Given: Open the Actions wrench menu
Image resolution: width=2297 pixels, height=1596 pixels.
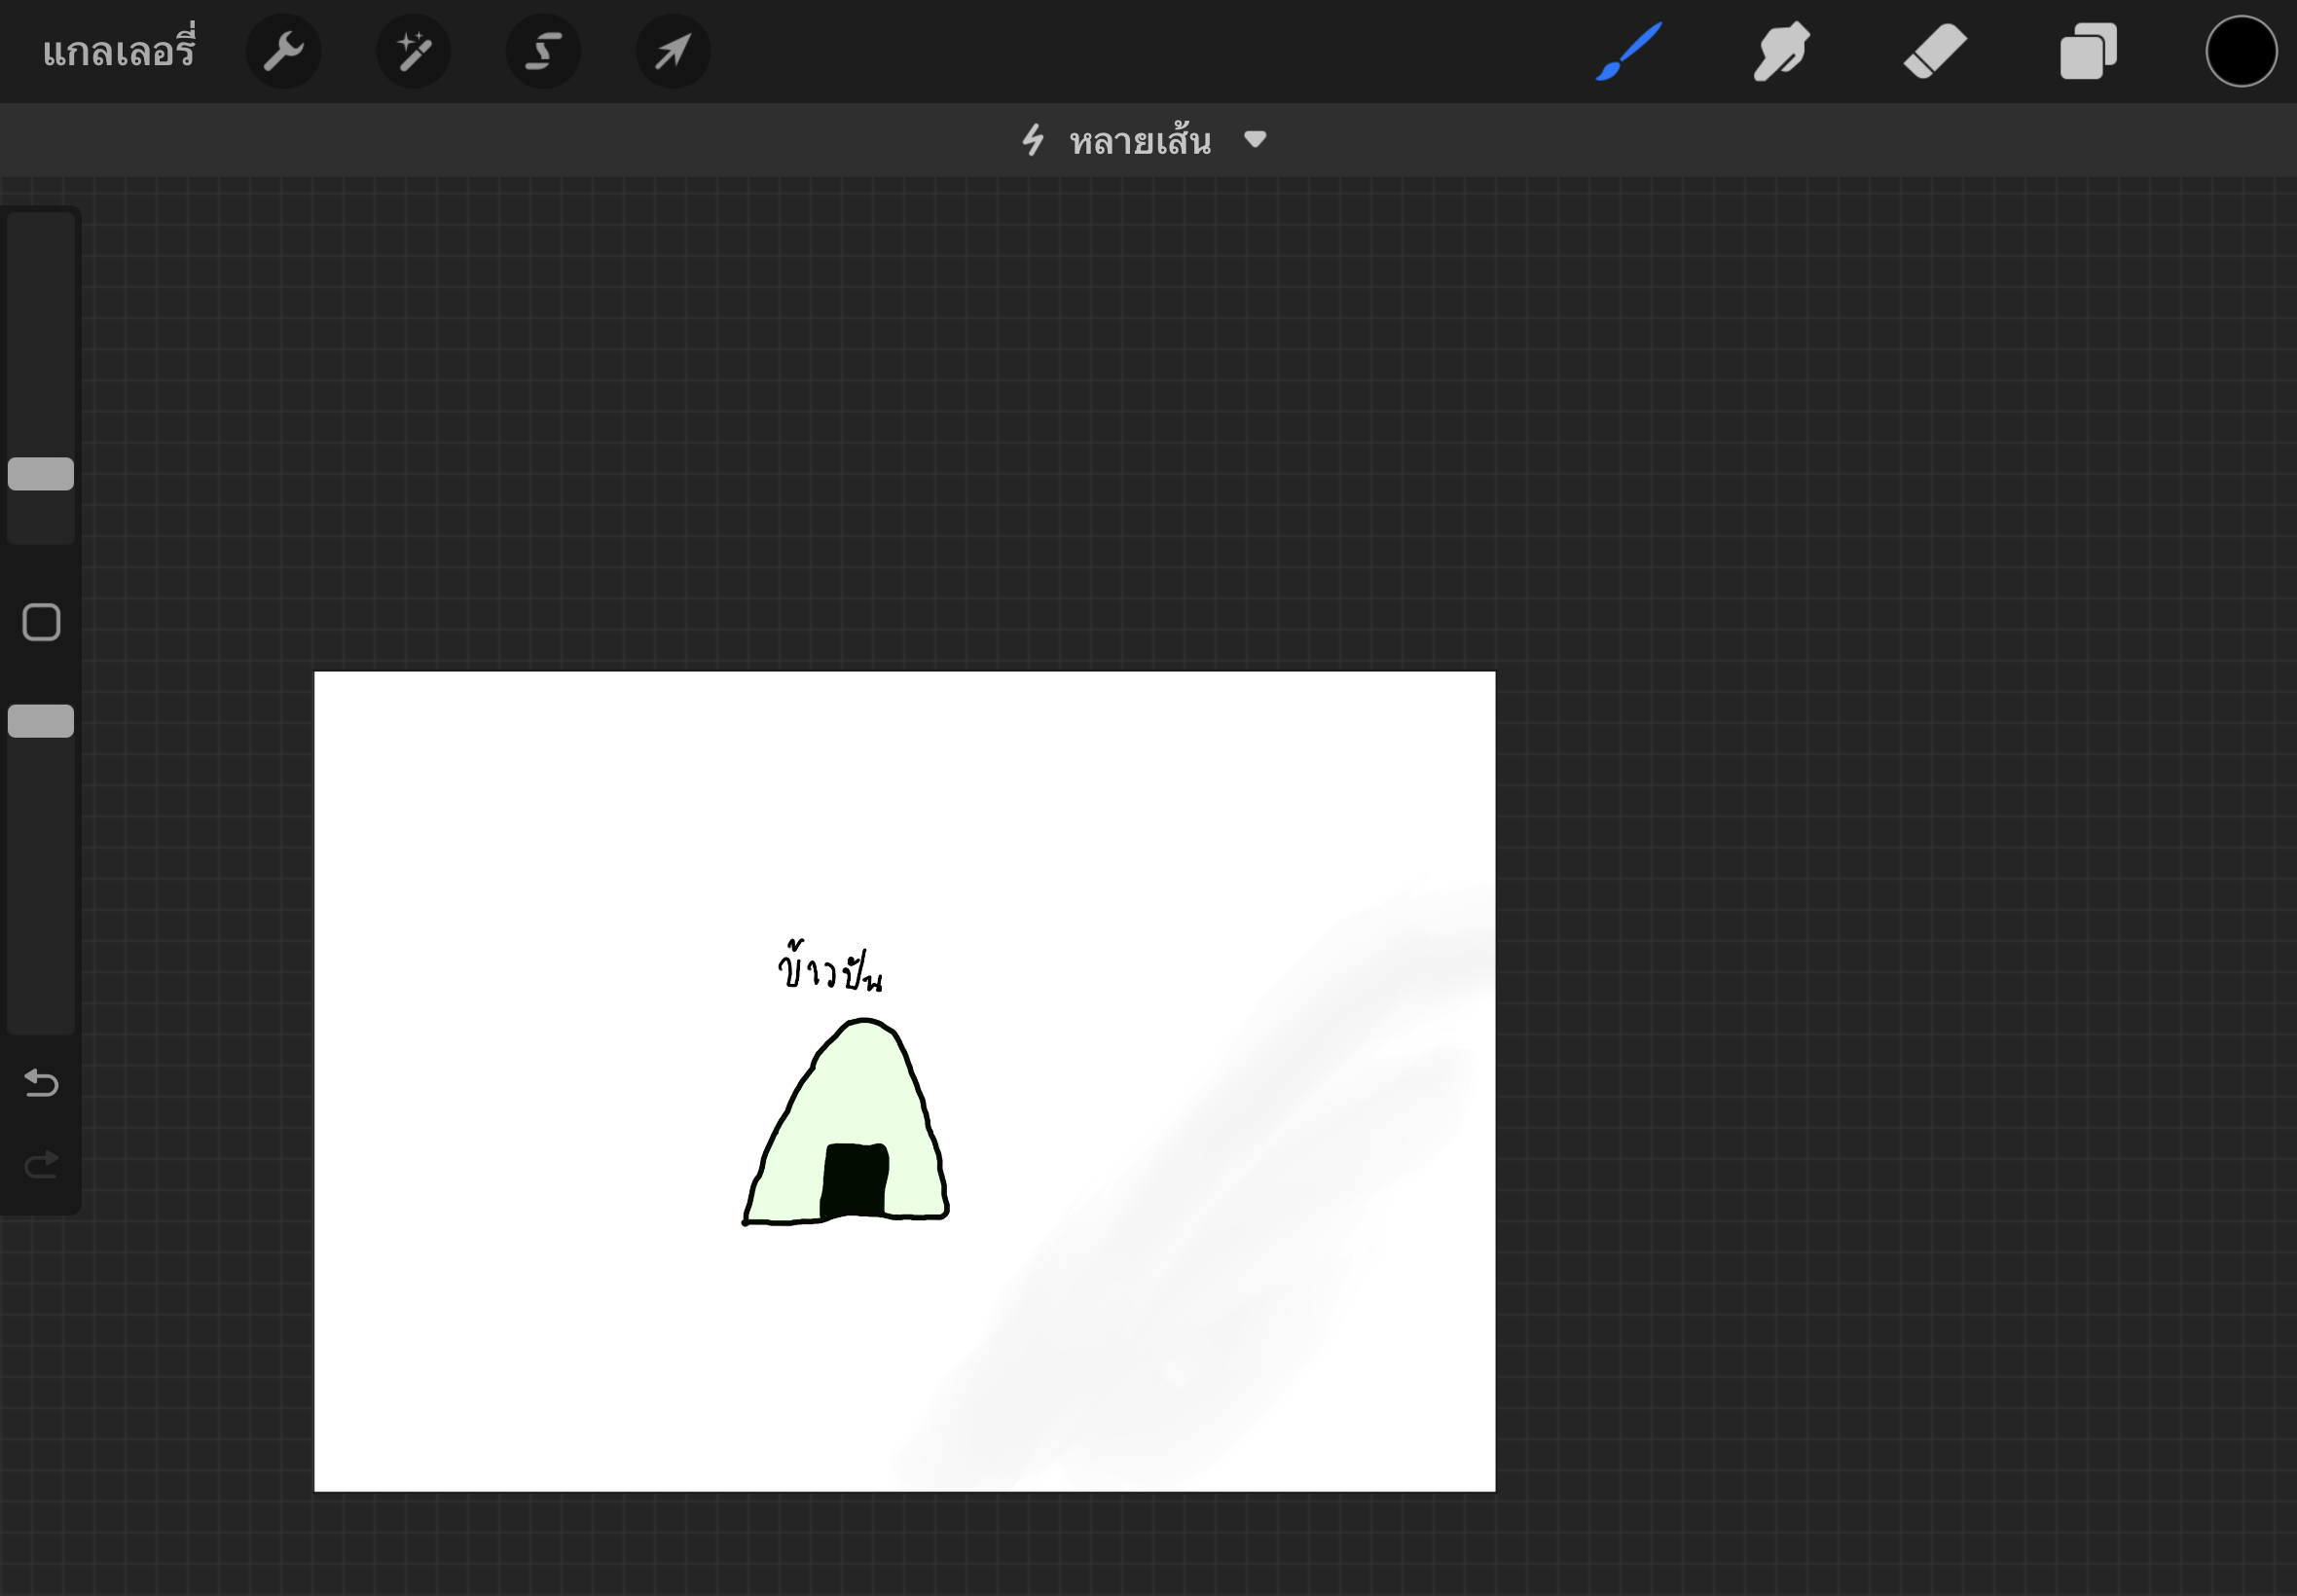Looking at the screenshot, I should click(x=283, y=51).
